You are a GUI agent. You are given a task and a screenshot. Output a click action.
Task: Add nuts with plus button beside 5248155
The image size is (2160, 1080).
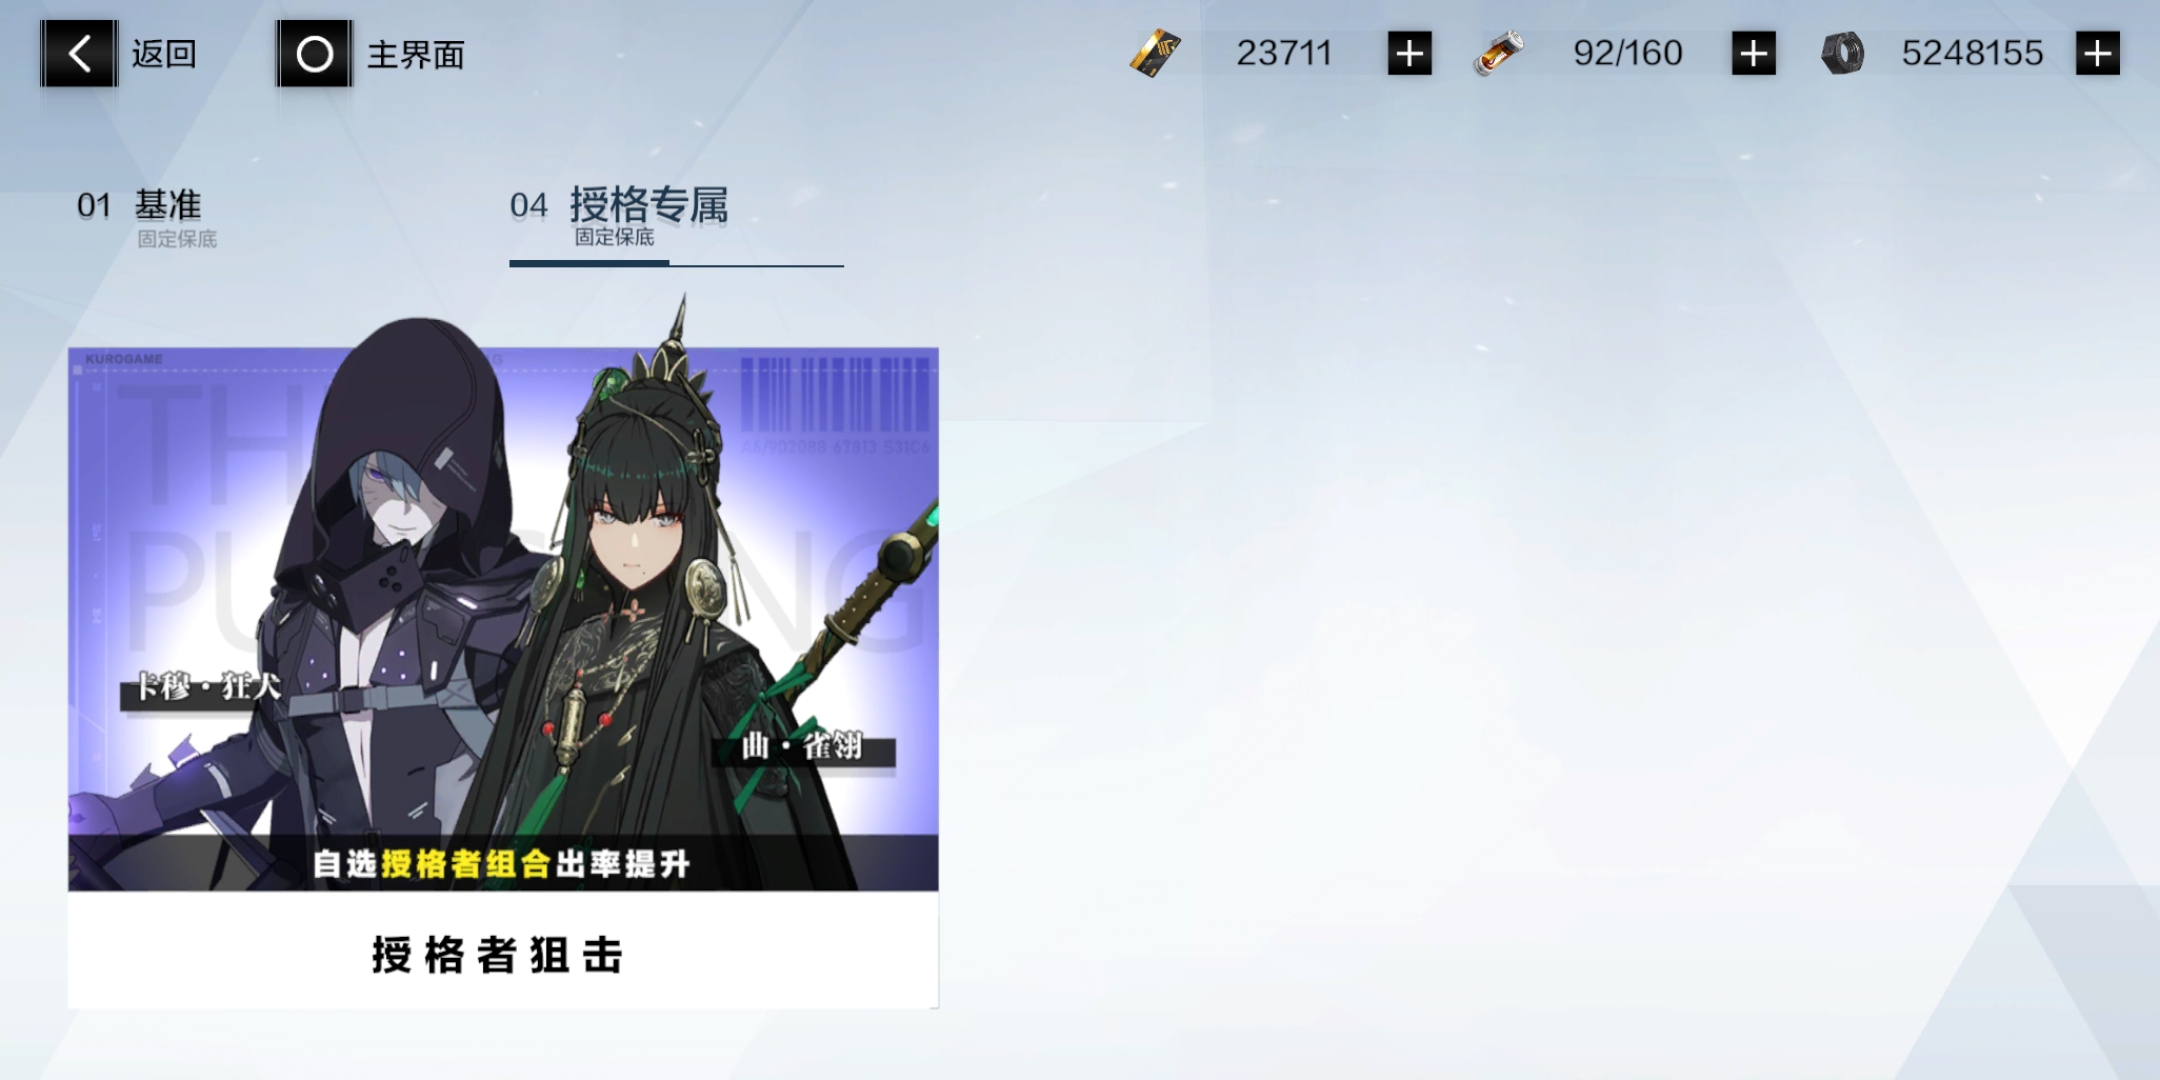(x=2097, y=53)
